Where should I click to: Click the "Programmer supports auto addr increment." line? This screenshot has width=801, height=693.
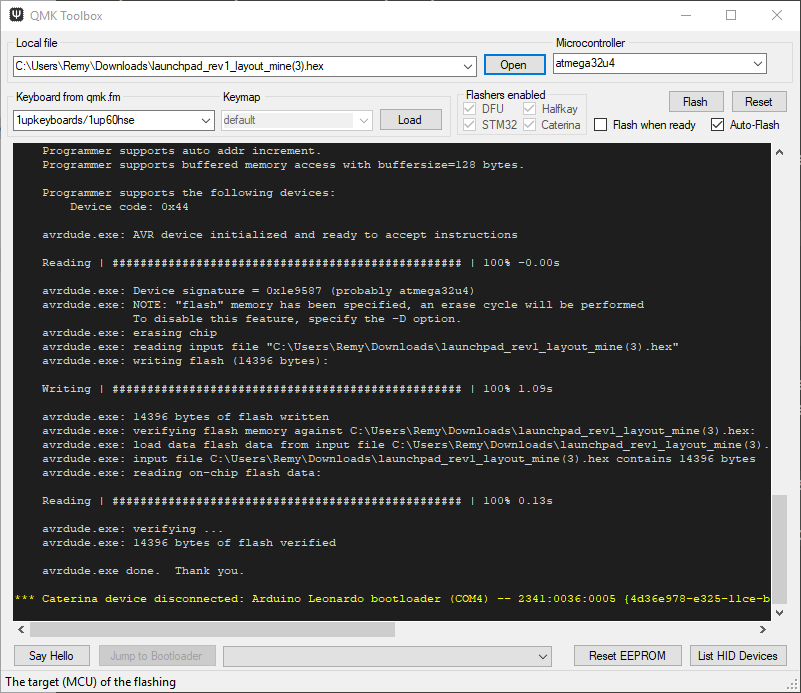coord(181,151)
